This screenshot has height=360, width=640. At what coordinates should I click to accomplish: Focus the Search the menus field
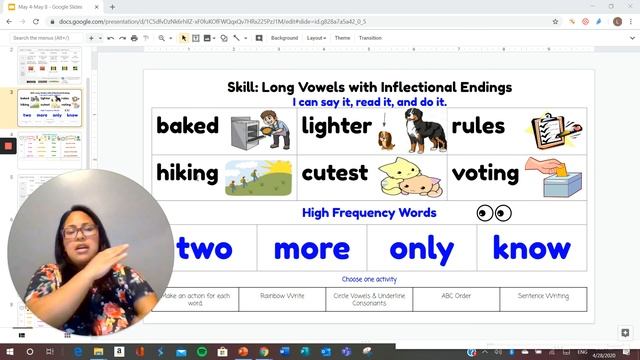46,38
